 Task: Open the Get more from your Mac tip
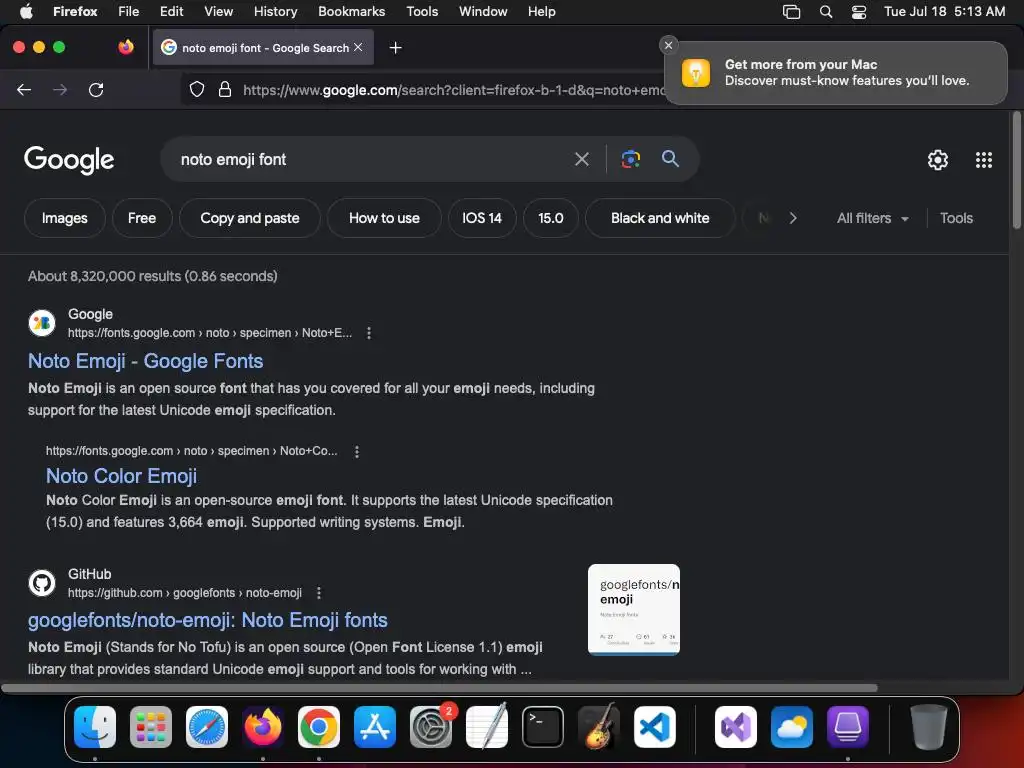(x=836, y=72)
